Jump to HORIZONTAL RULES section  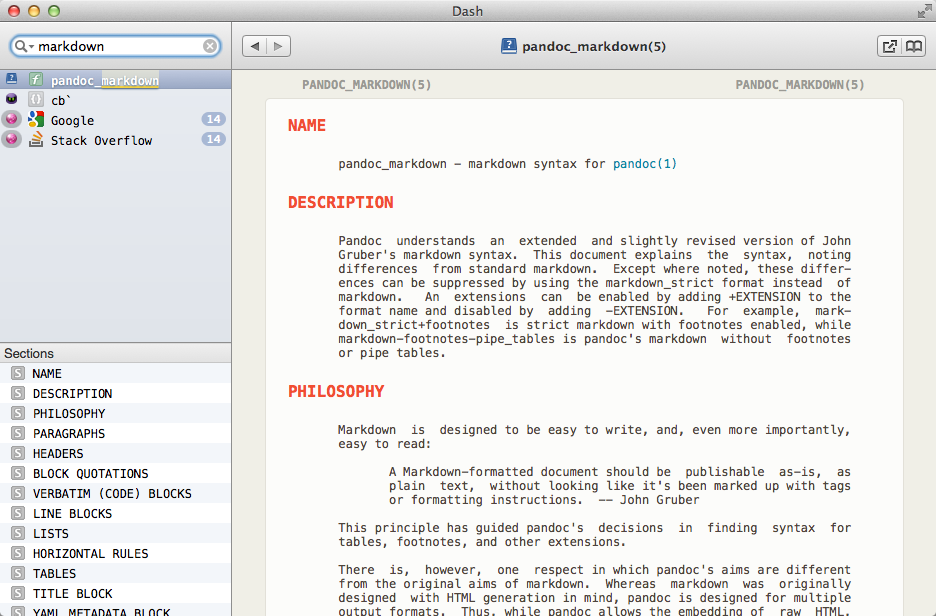[x=115, y=553]
